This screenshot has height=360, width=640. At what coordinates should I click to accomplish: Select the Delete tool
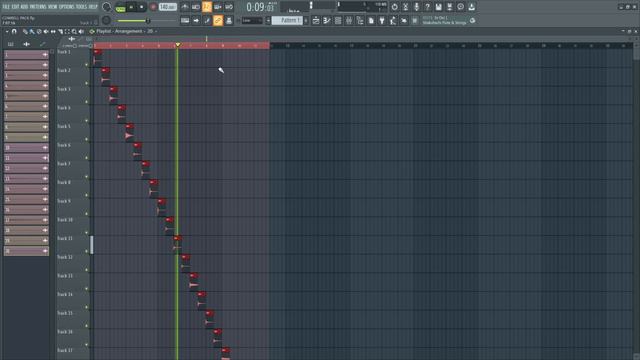click(39, 31)
